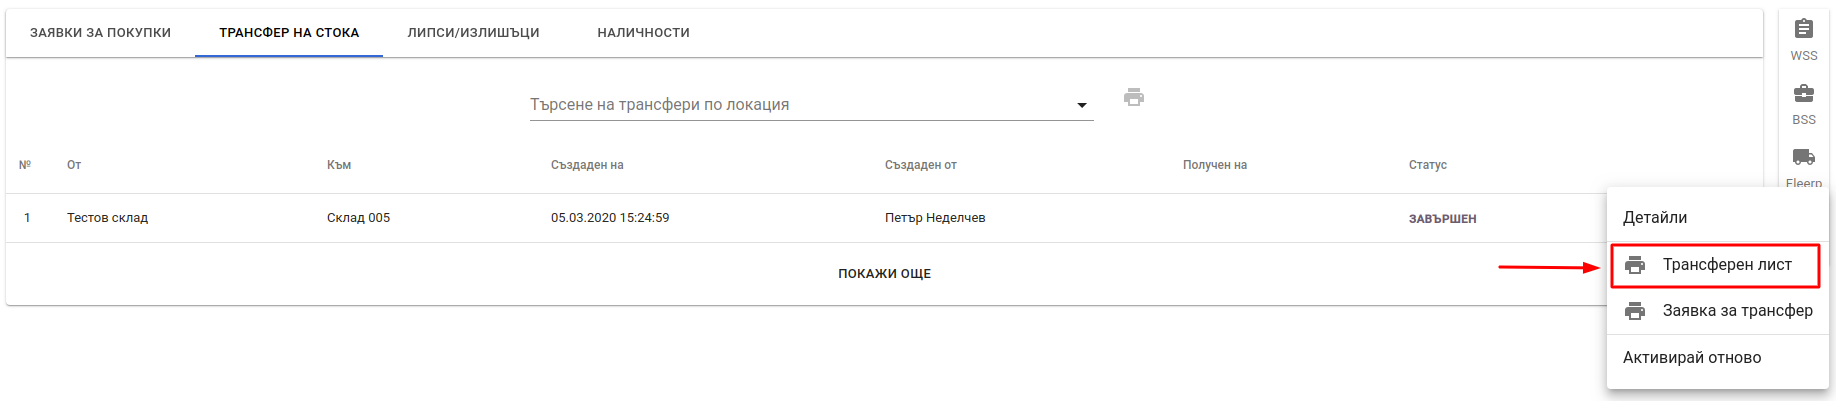
Task: Select the Трансфер на стока tab
Action: [x=289, y=33]
